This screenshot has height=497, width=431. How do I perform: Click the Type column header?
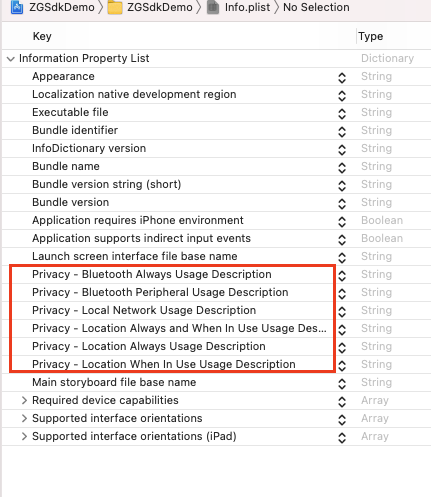pos(371,36)
